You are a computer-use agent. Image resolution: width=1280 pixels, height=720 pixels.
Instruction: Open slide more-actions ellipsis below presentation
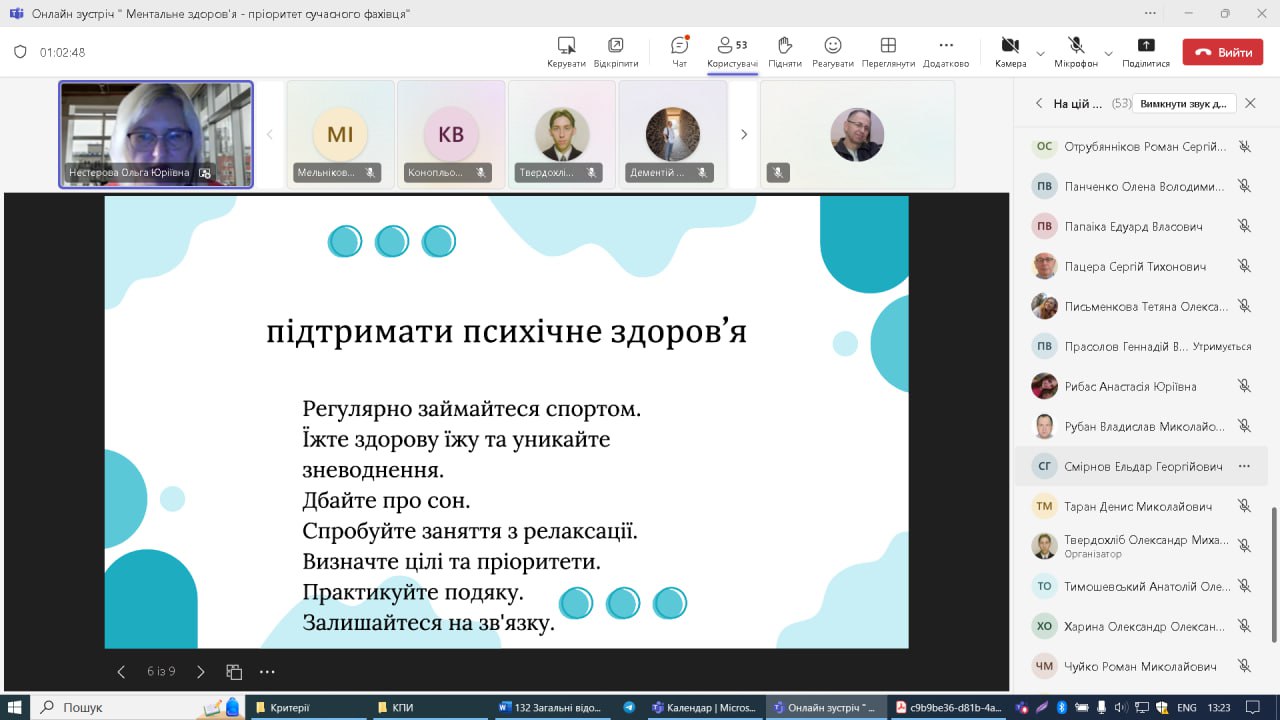coord(267,672)
